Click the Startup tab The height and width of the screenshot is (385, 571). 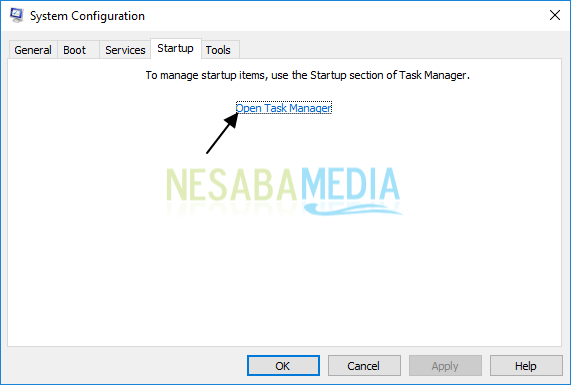tap(176, 48)
